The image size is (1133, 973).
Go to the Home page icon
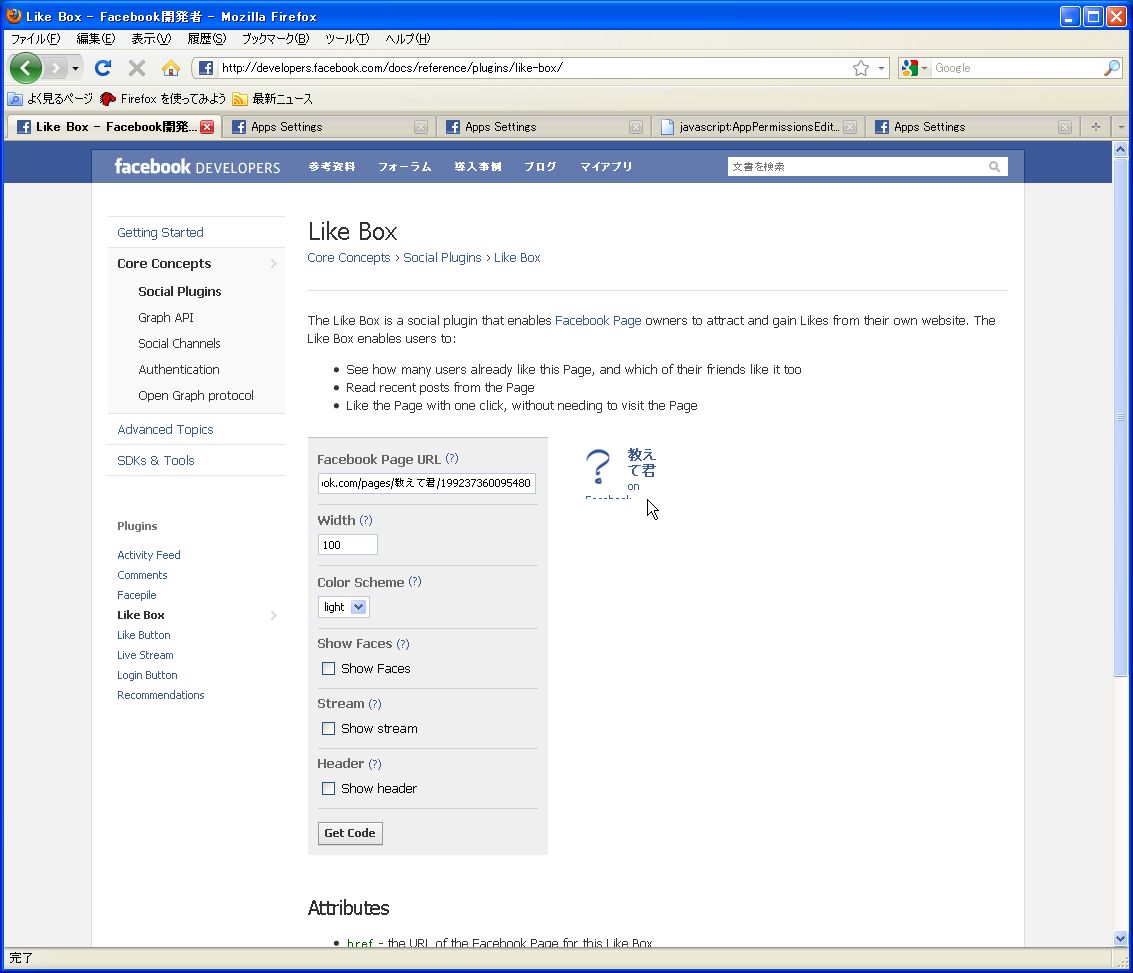pyautogui.click(x=171, y=68)
